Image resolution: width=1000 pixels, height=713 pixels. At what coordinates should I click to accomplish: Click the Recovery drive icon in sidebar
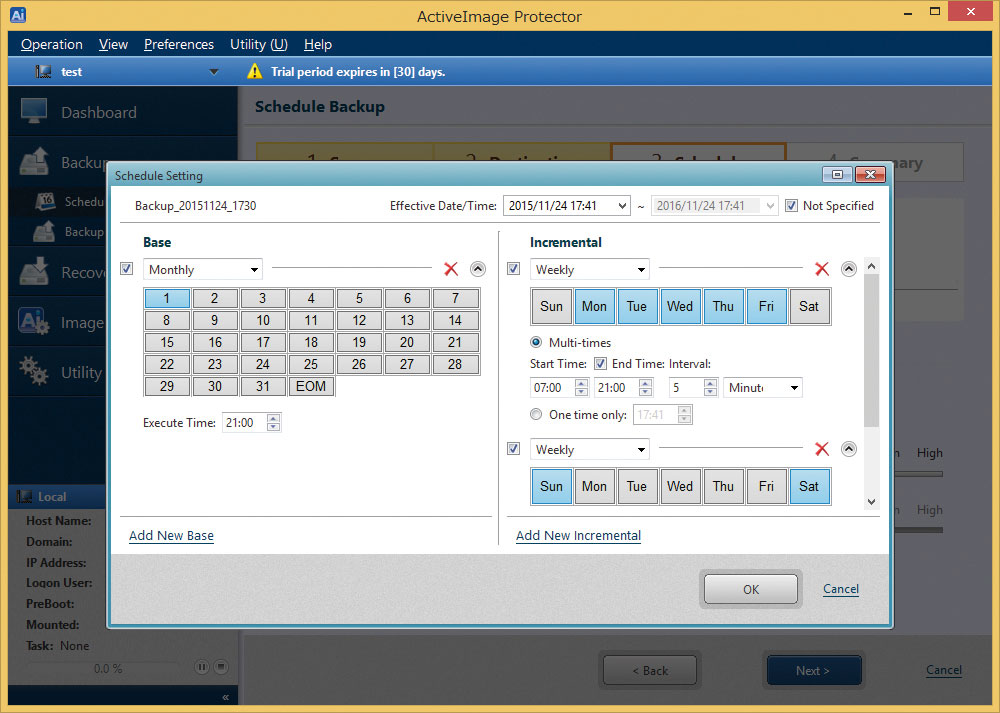pyautogui.click(x=34, y=272)
